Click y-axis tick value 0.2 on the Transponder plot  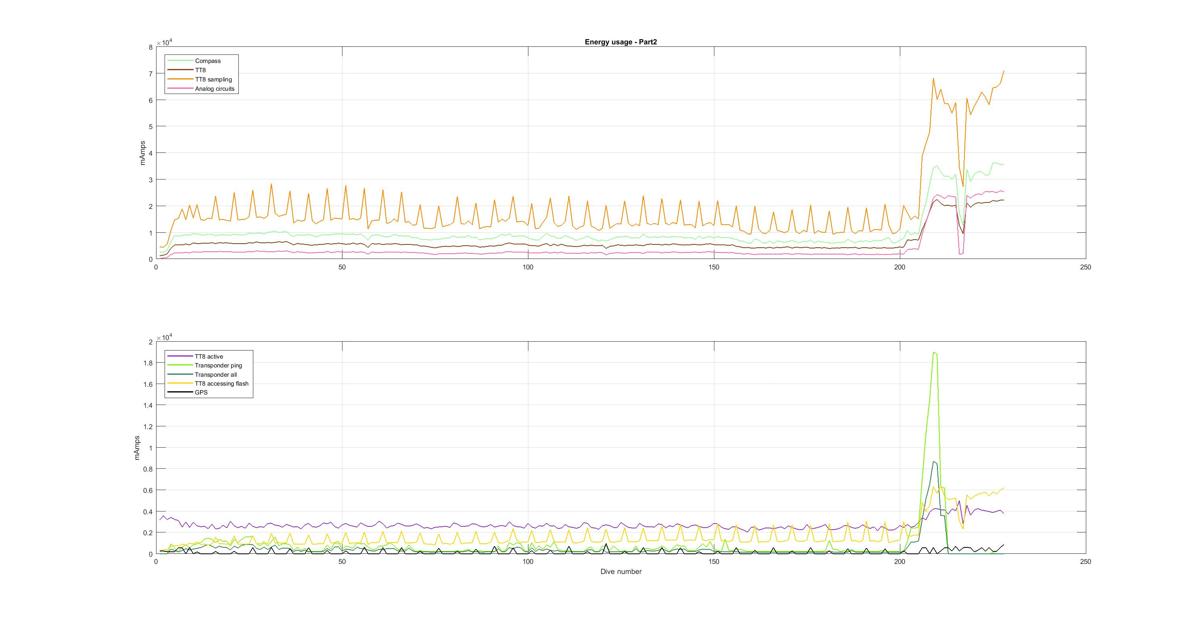tap(148, 533)
